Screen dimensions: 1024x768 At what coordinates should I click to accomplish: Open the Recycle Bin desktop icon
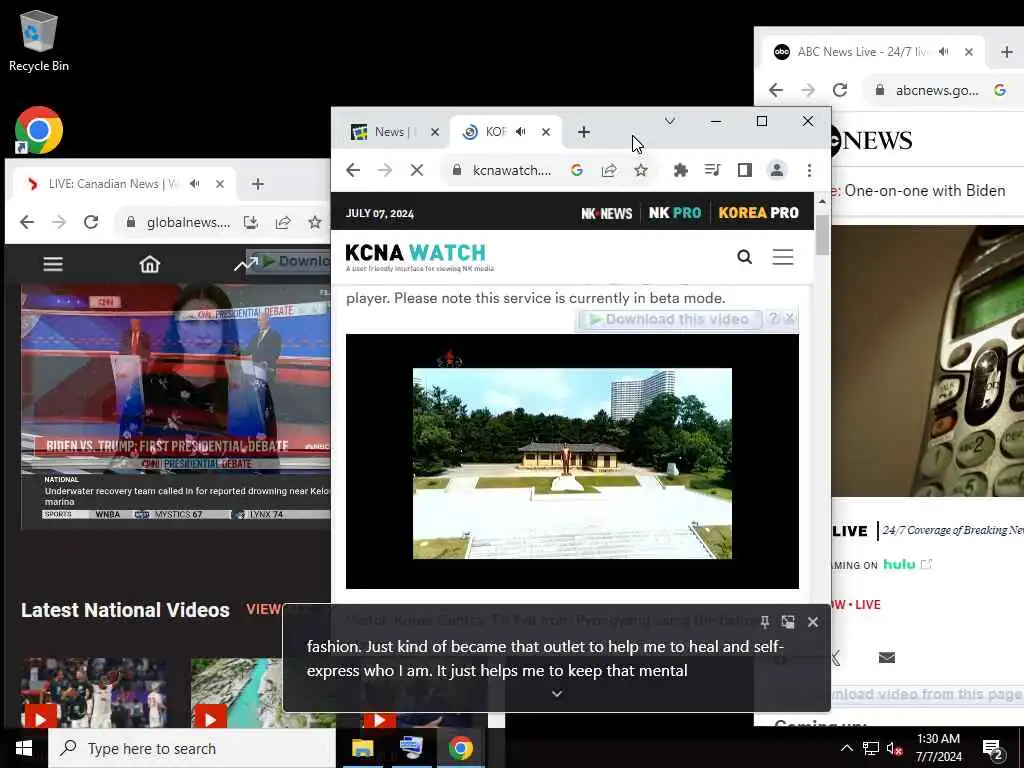pos(39,40)
